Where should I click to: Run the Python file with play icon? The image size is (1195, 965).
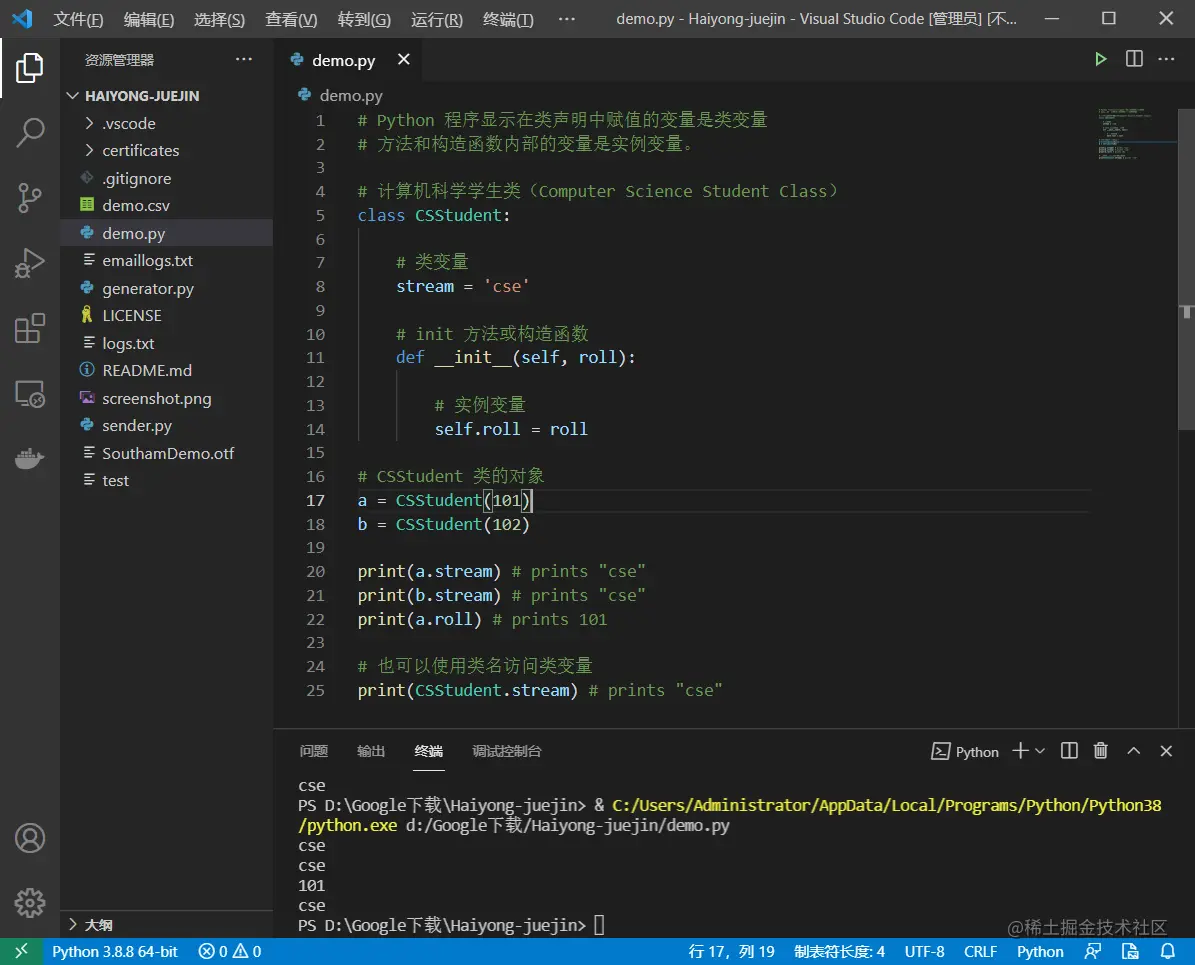1100,59
